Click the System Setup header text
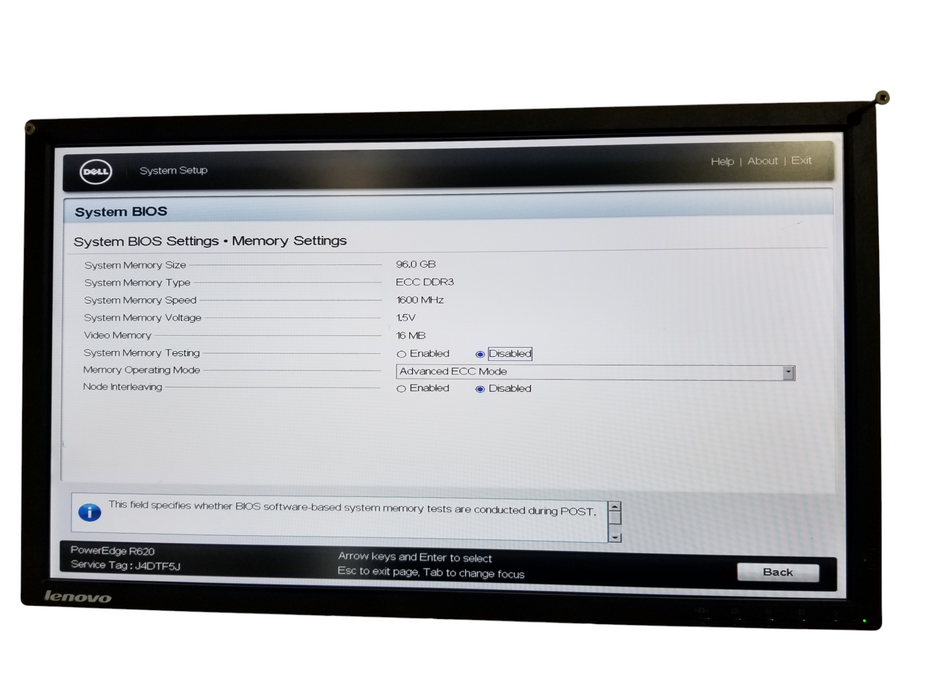Screen dimensions: 933x700 coord(174,170)
